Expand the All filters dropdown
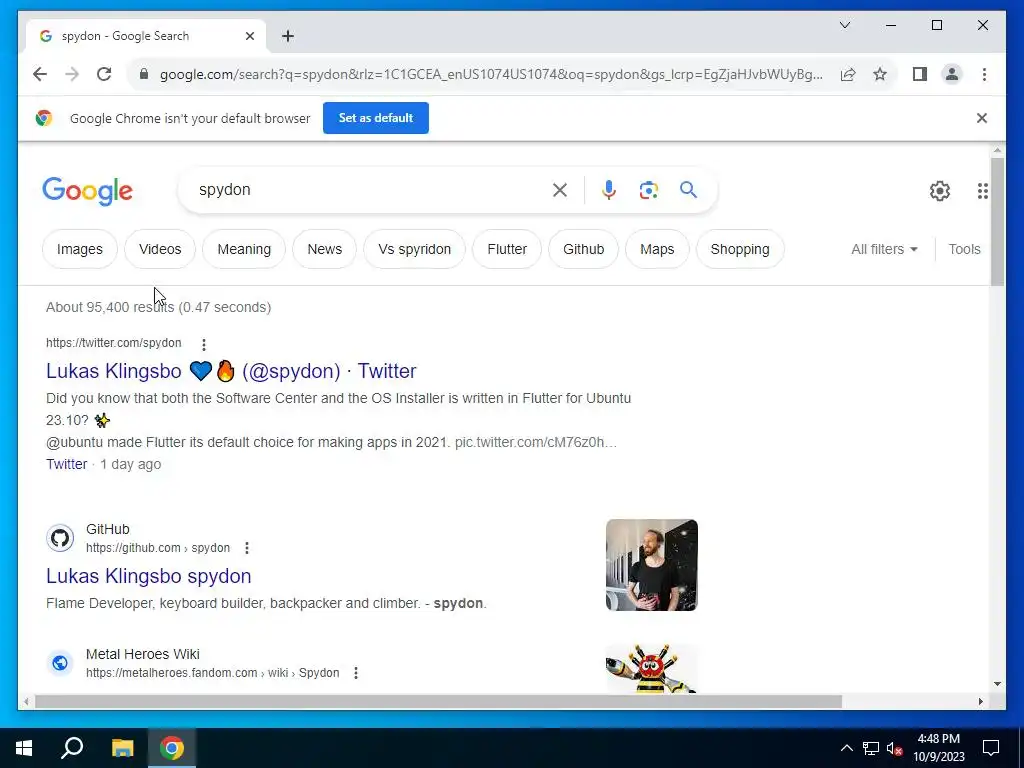Viewport: 1024px width, 768px height. (884, 249)
